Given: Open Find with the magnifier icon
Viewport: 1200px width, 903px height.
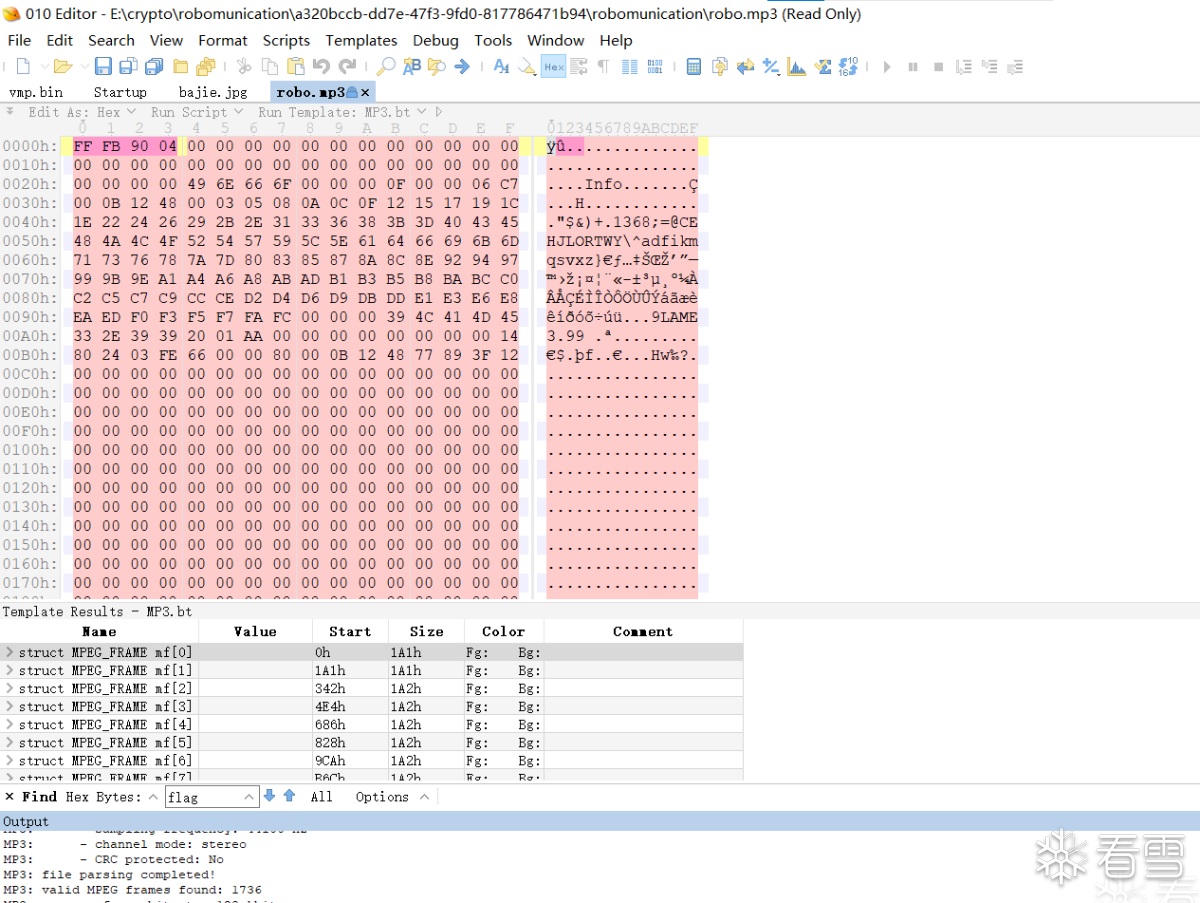Looking at the screenshot, I should [385, 67].
